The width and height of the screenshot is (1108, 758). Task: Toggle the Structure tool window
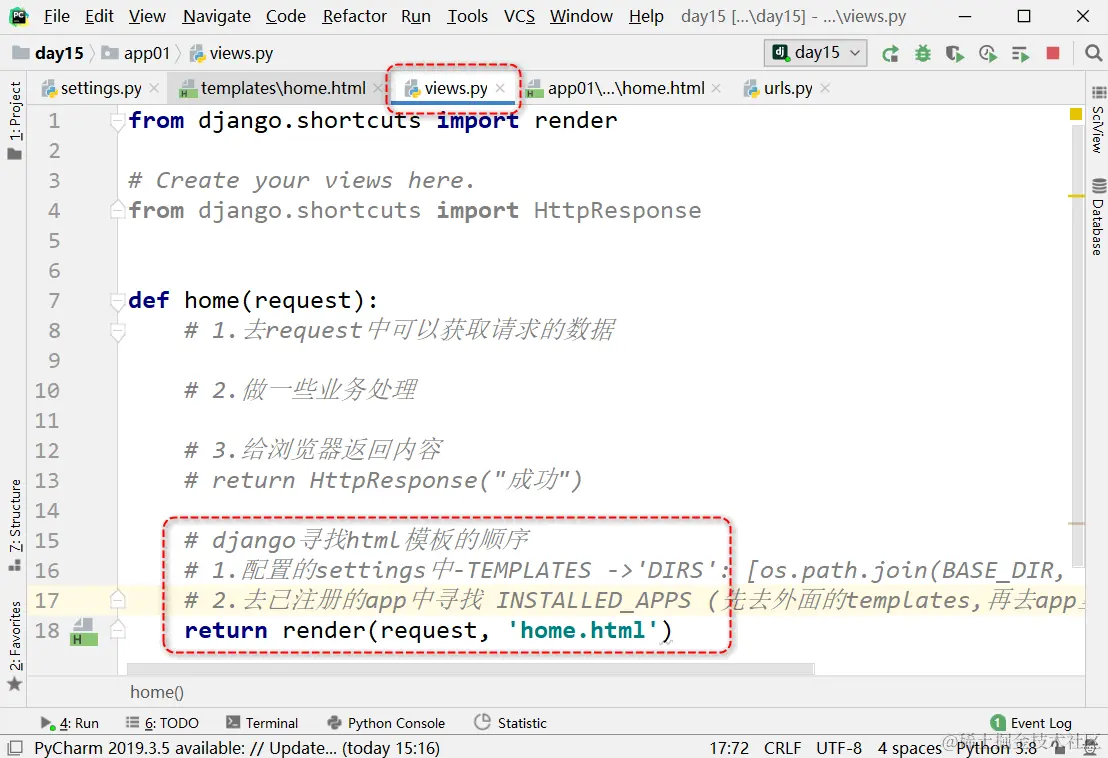15,524
